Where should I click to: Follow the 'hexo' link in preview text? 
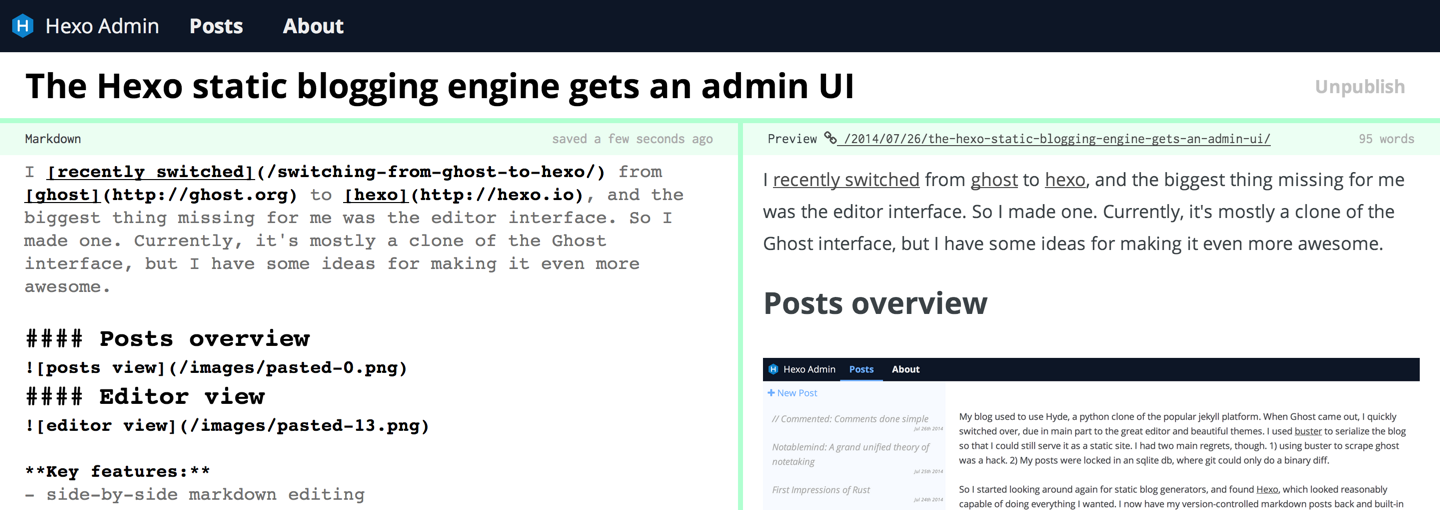(x=1064, y=180)
